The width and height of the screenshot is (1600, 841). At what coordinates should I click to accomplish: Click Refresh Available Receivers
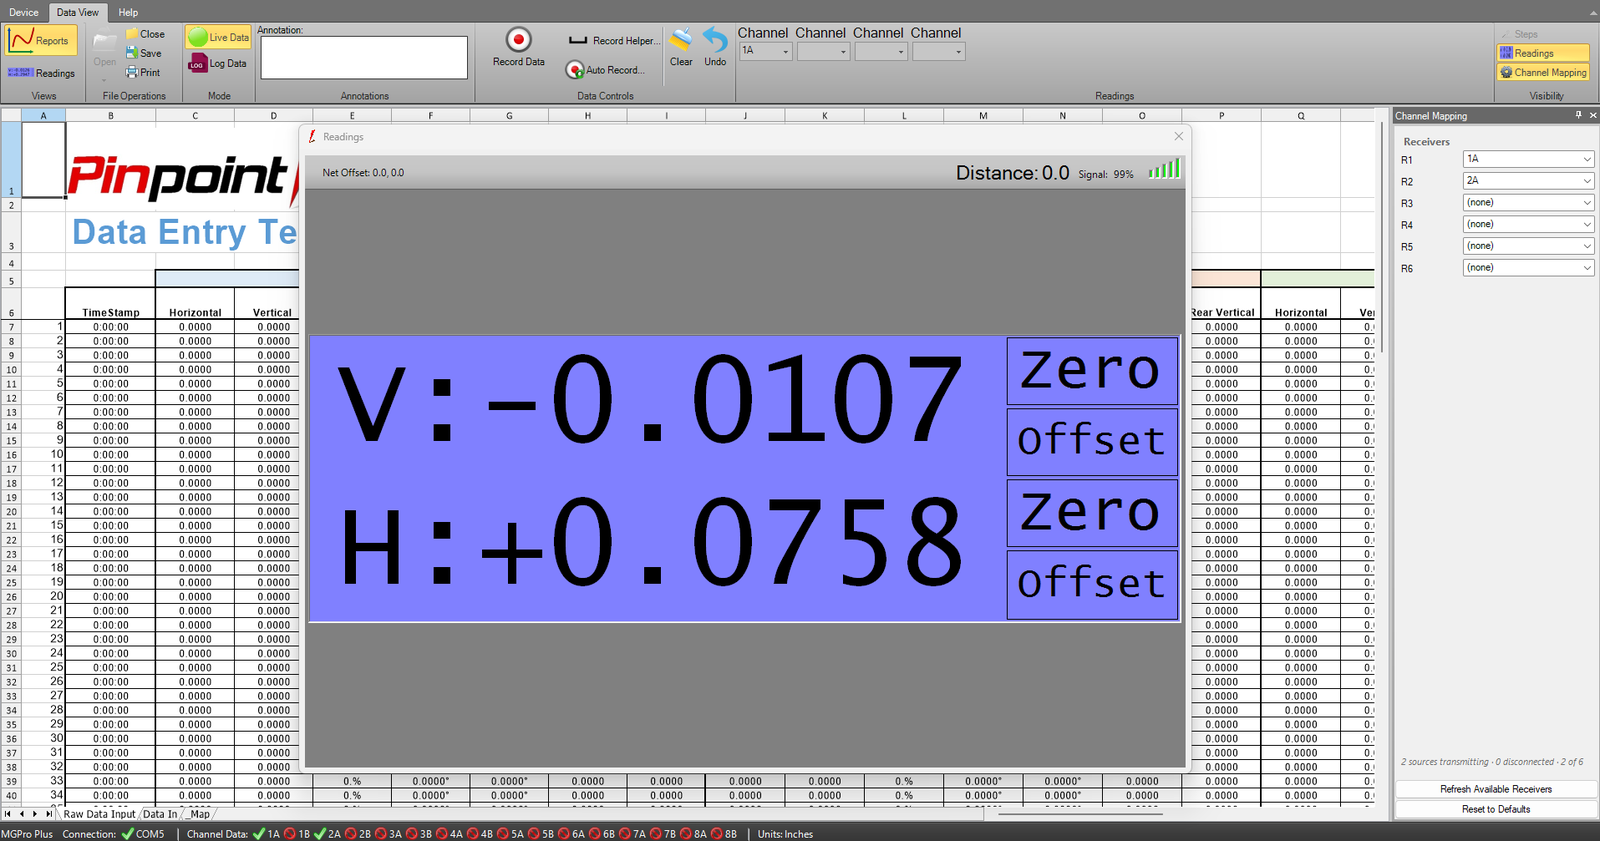pos(1496,789)
